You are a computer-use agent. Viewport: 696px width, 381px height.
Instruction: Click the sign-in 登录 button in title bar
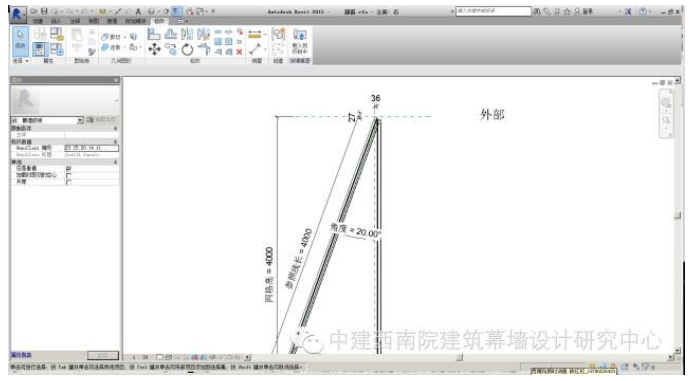coord(584,12)
